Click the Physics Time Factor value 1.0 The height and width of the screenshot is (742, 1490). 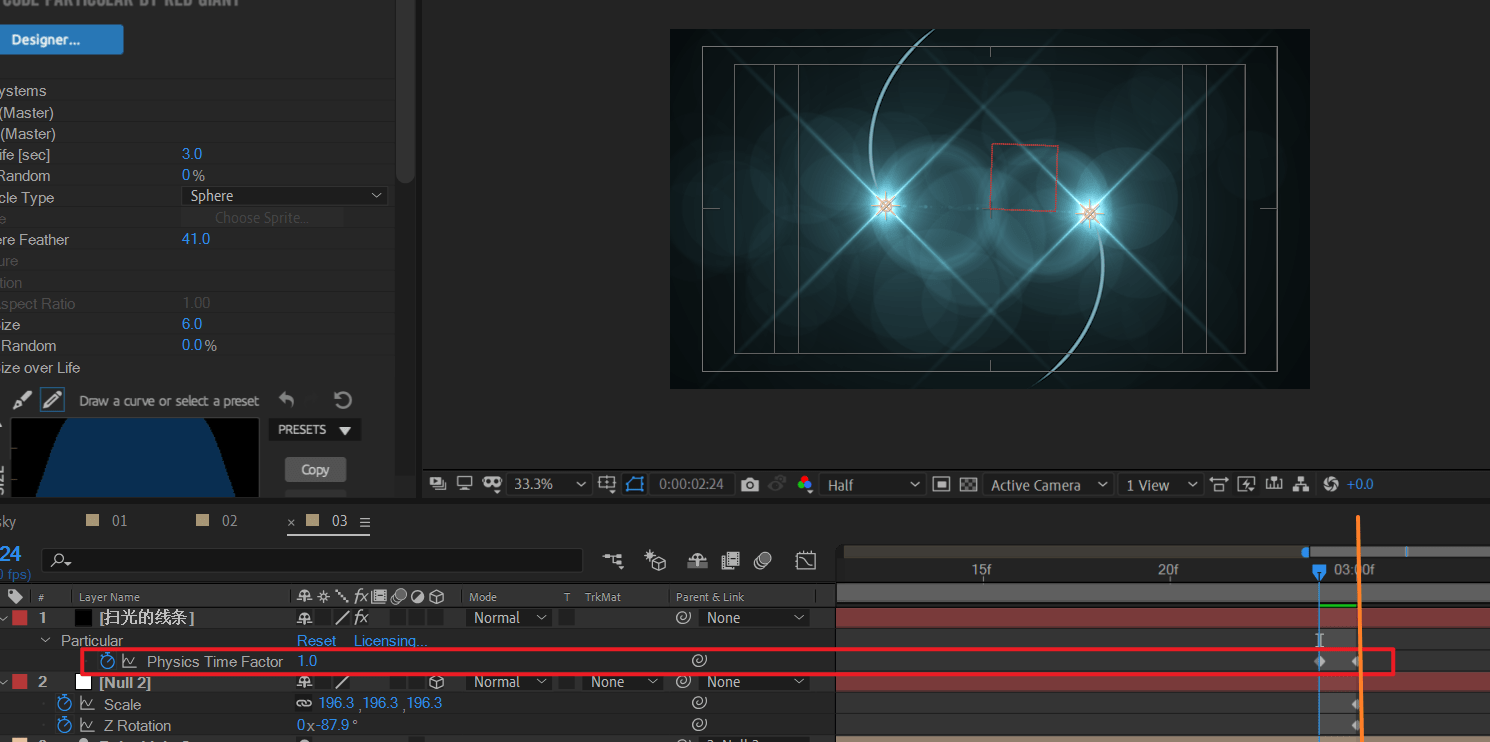click(x=307, y=661)
